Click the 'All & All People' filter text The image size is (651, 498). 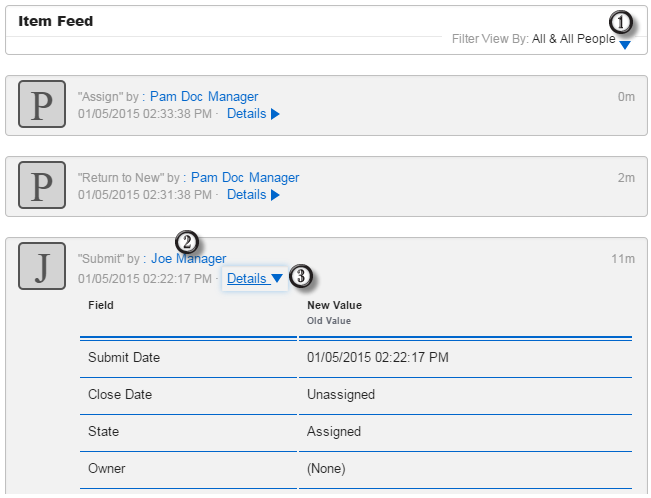coord(574,39)
